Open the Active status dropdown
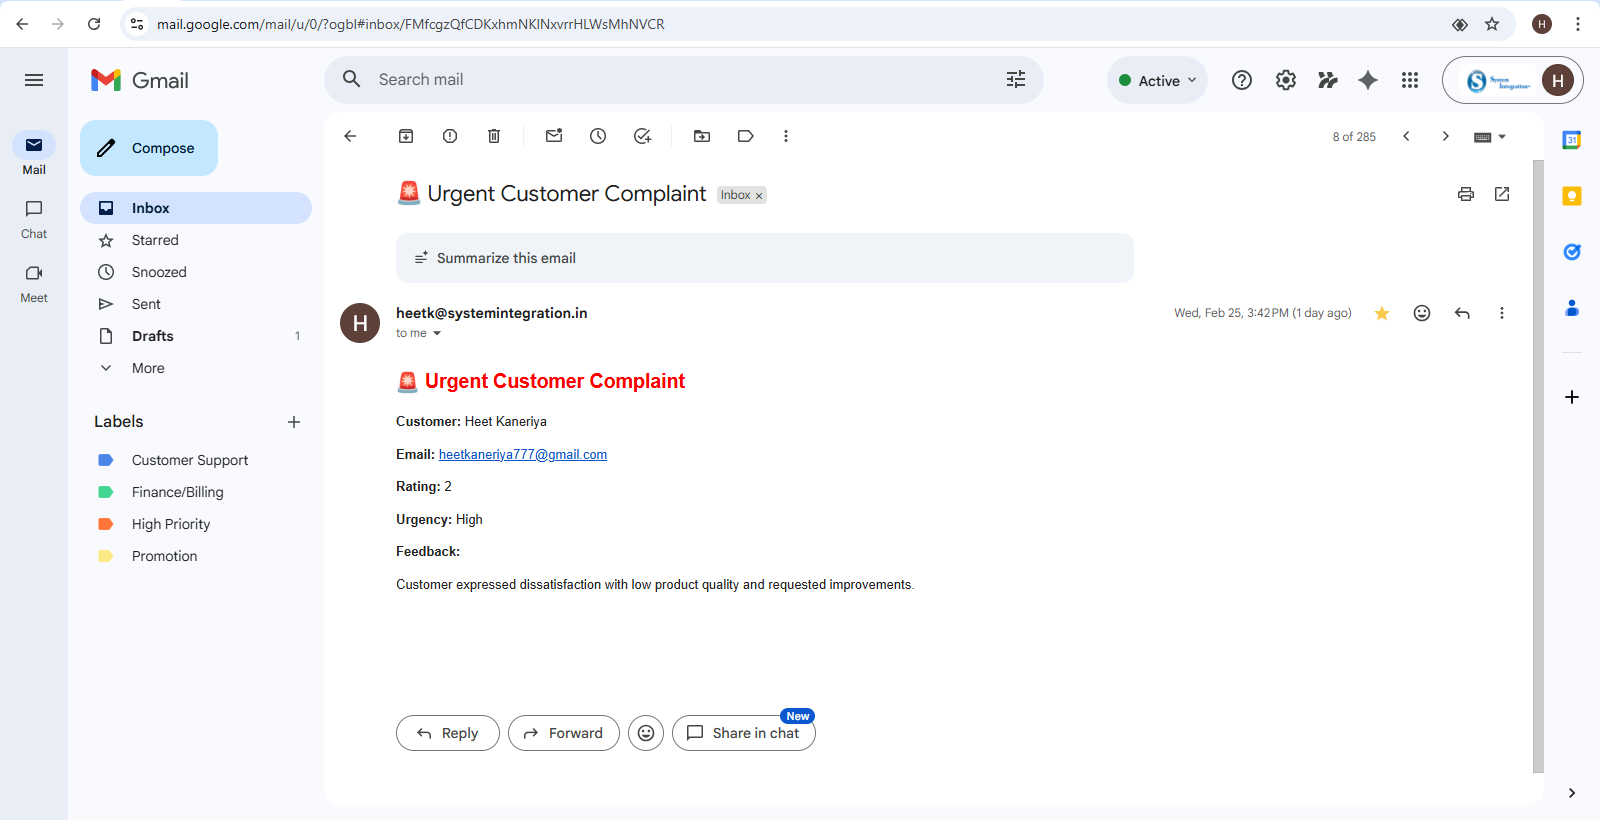Screen dimensions: 1600x820 1157,81
